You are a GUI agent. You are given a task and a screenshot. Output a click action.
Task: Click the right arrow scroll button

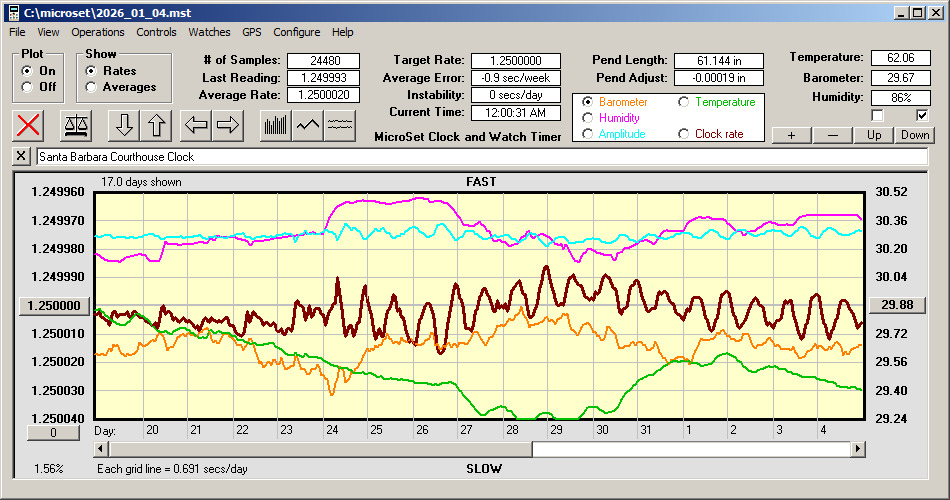click(228, 125)
